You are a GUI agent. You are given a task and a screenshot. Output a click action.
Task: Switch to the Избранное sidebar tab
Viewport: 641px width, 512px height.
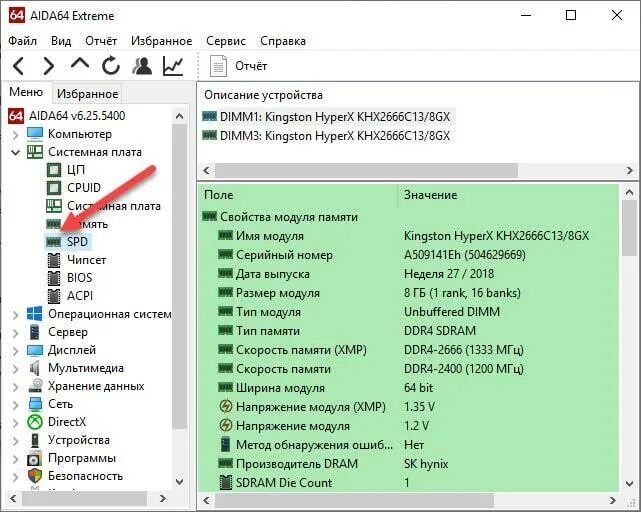pyautogui.click(x=87, y=94)
